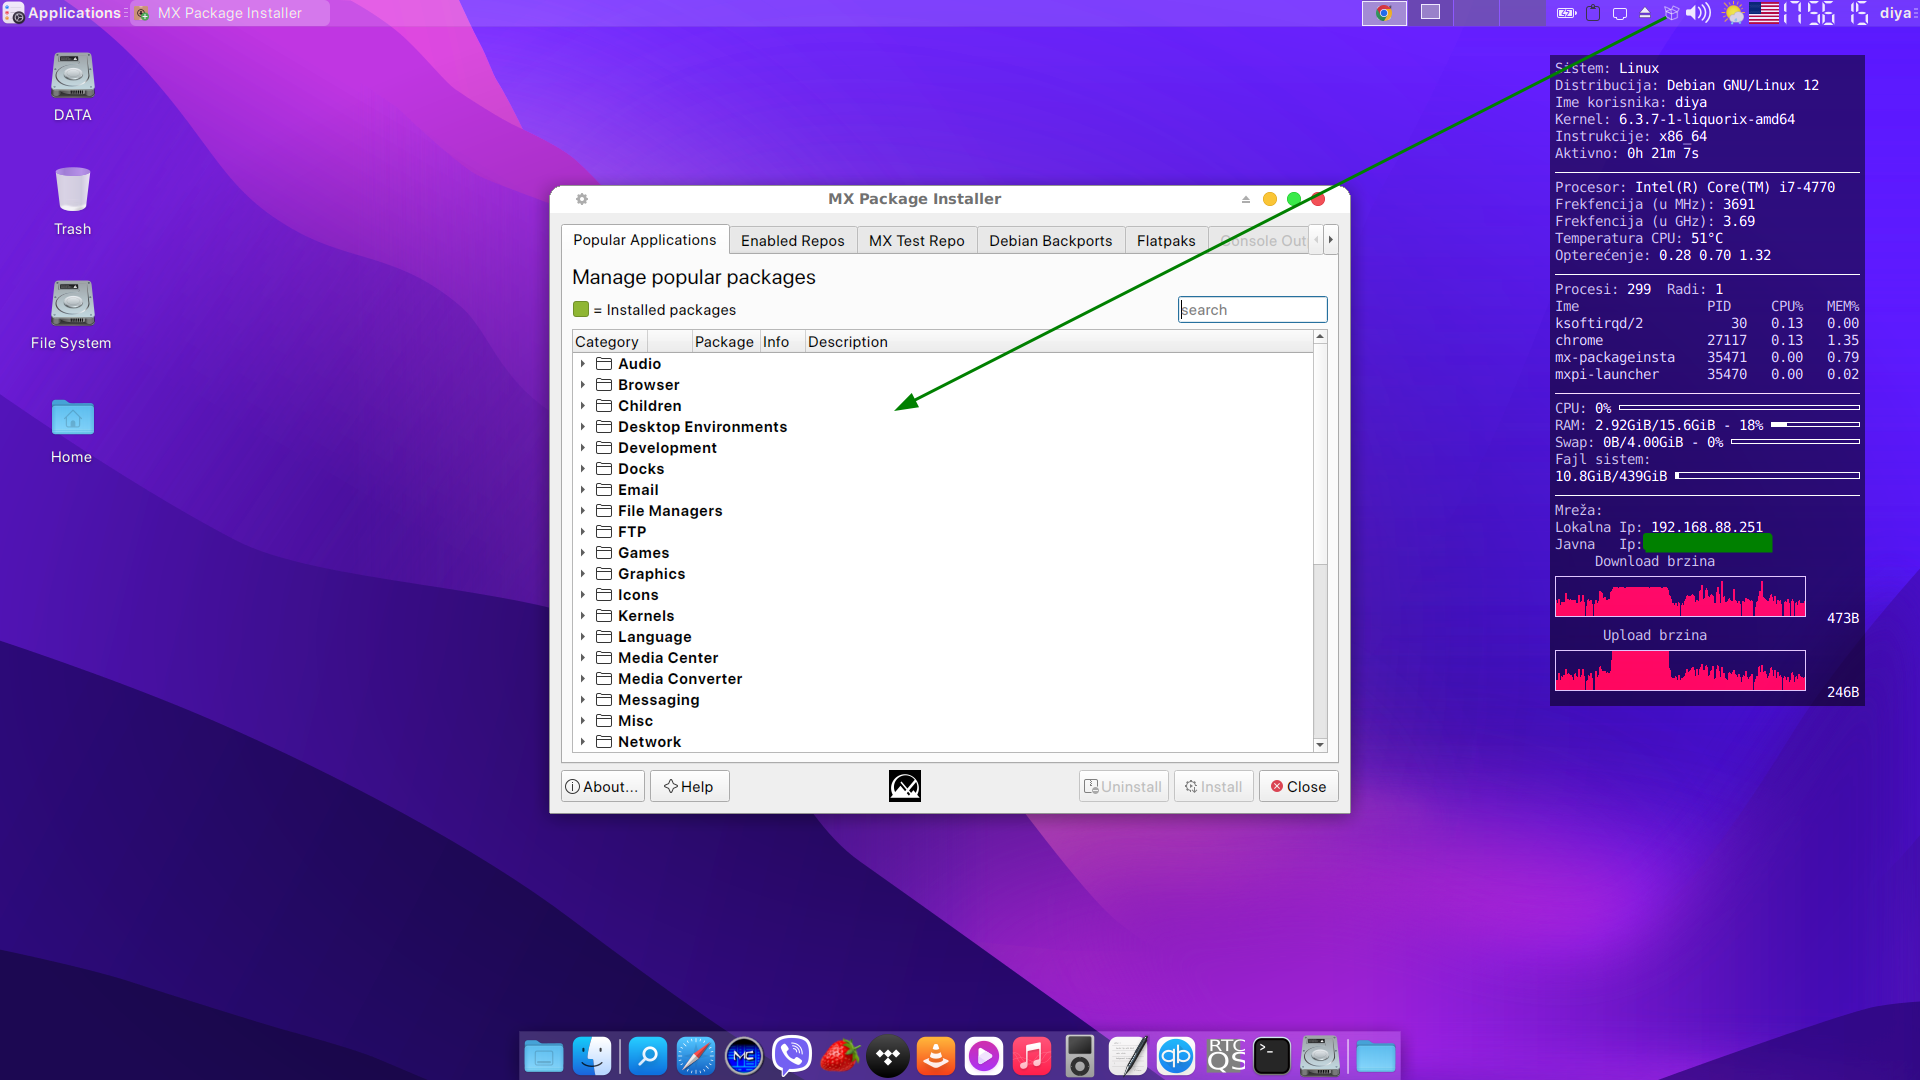1920x1080 pixels.
Task: Open the Safari compass icon in dock
Action: click(696, 1056)
